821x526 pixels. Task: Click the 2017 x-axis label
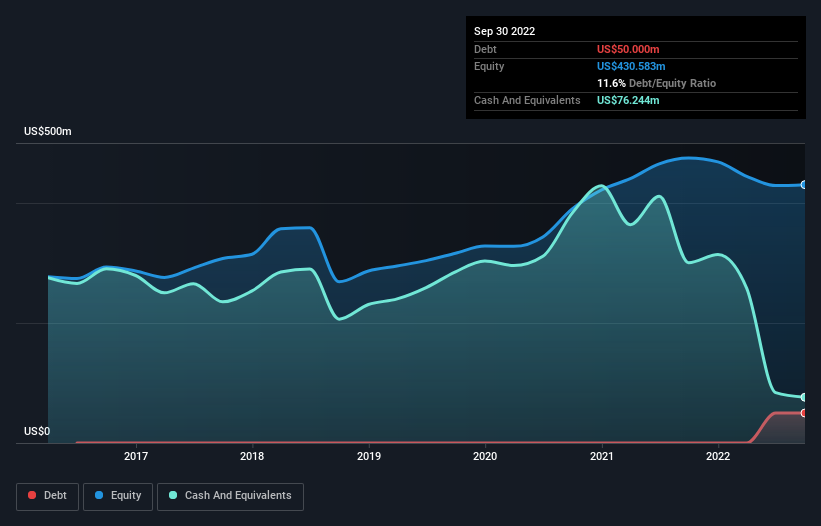(x=136, y=456)
